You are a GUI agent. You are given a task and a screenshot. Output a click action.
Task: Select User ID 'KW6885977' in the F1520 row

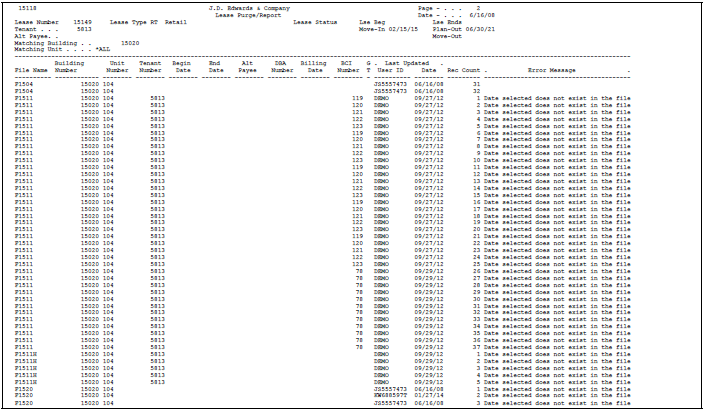(390, 395)
